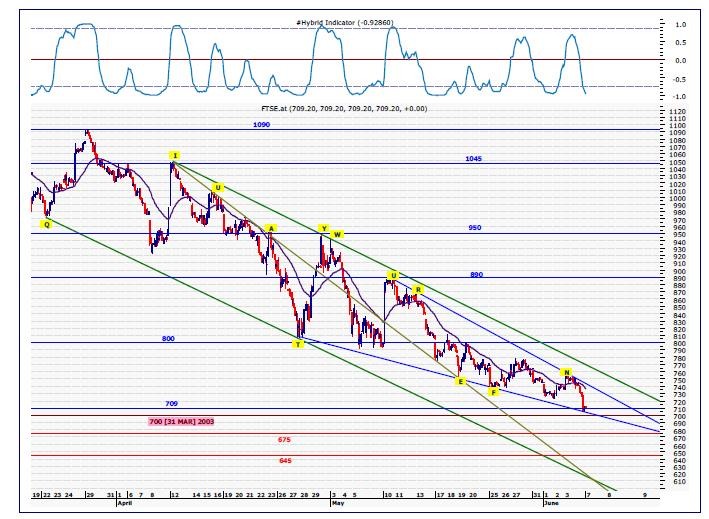The height and width of the screenshot is (519, 709).
Task: Select the yellow I marker at the April peak
Action: pos(175,156)
